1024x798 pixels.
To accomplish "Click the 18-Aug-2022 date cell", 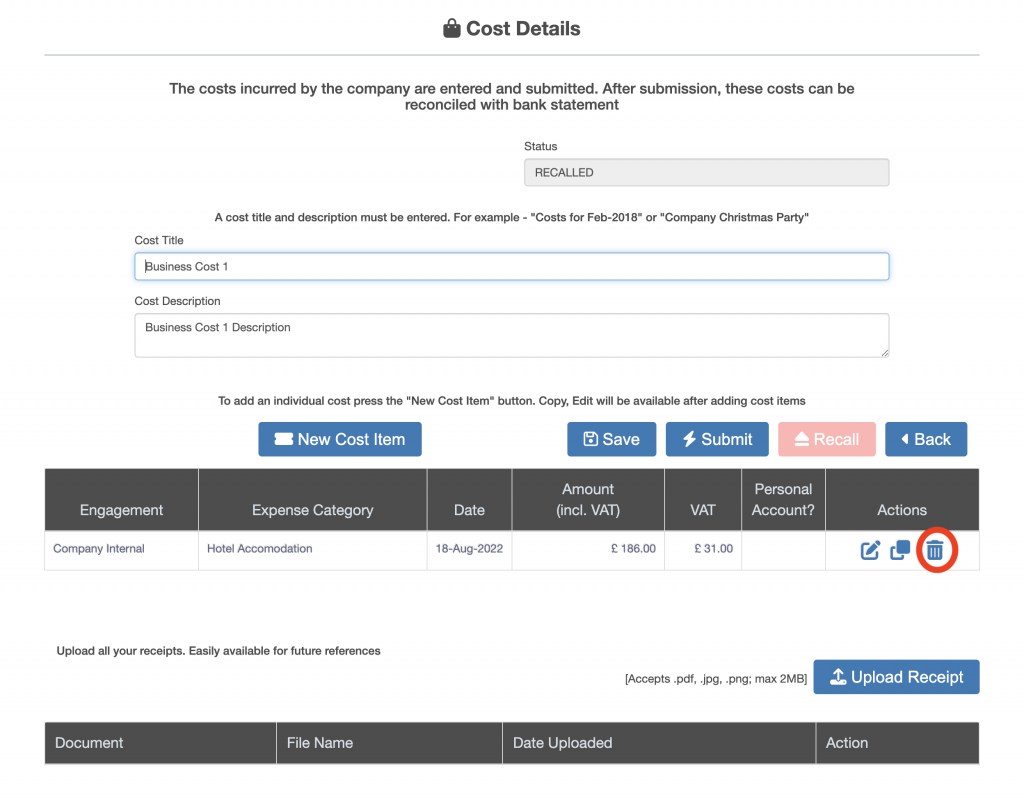I will (469, 549).
